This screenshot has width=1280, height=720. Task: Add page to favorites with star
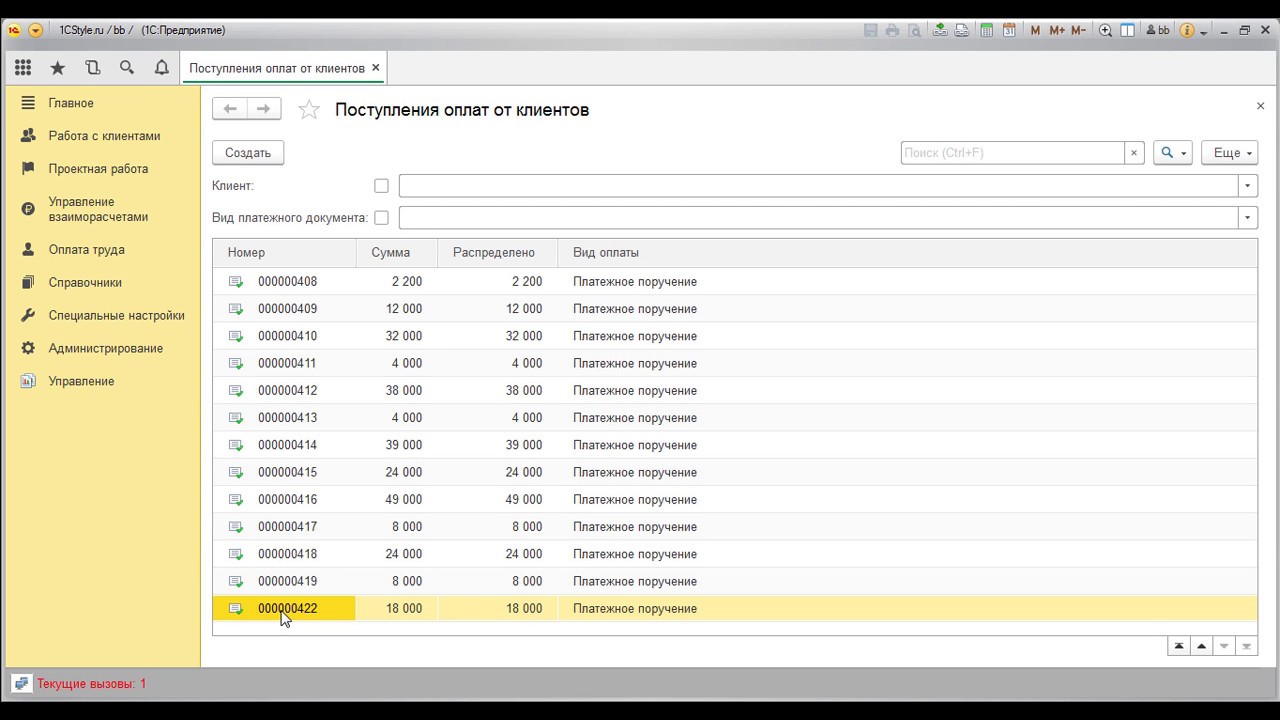coord(309,110)
